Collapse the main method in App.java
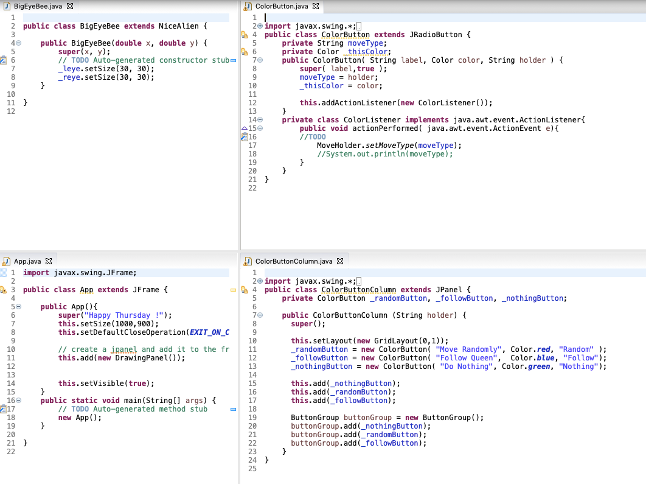The height and width of the screenshot is (484, 646). pyautogui.click(x=19, y=400)
